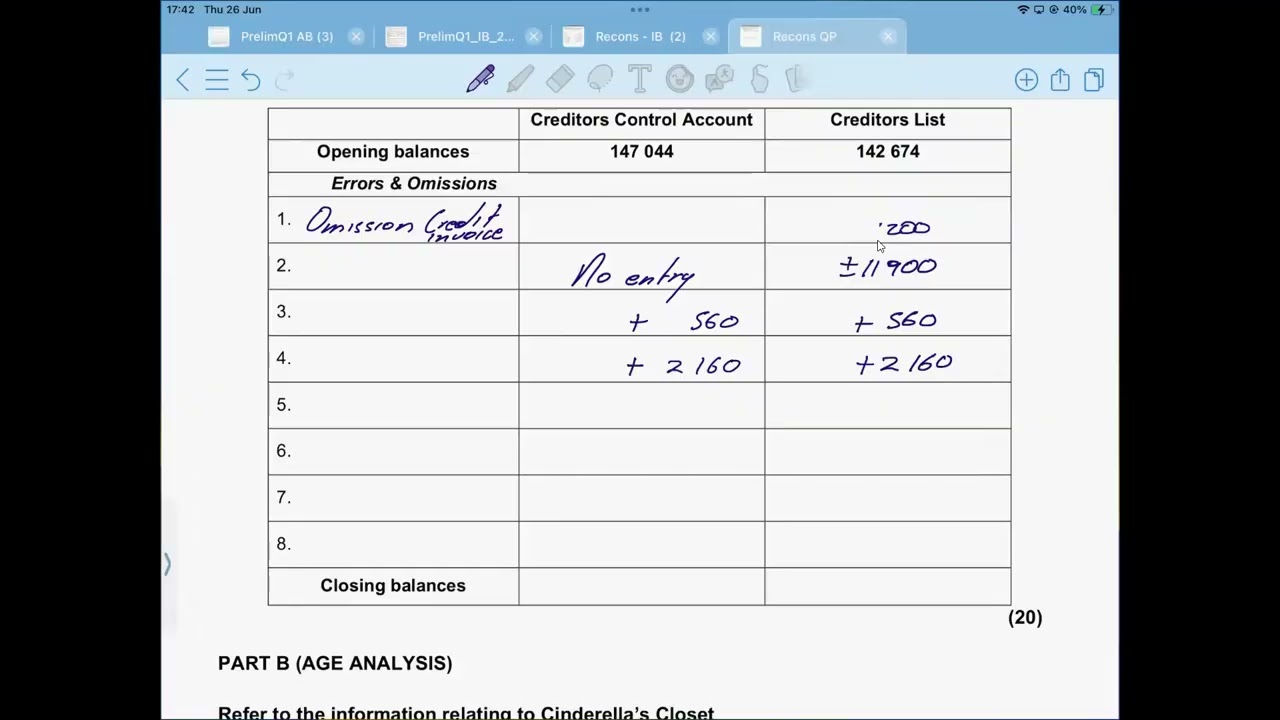Click row number 5 in the table
The image size is (1280, 720).
point(283,405)
